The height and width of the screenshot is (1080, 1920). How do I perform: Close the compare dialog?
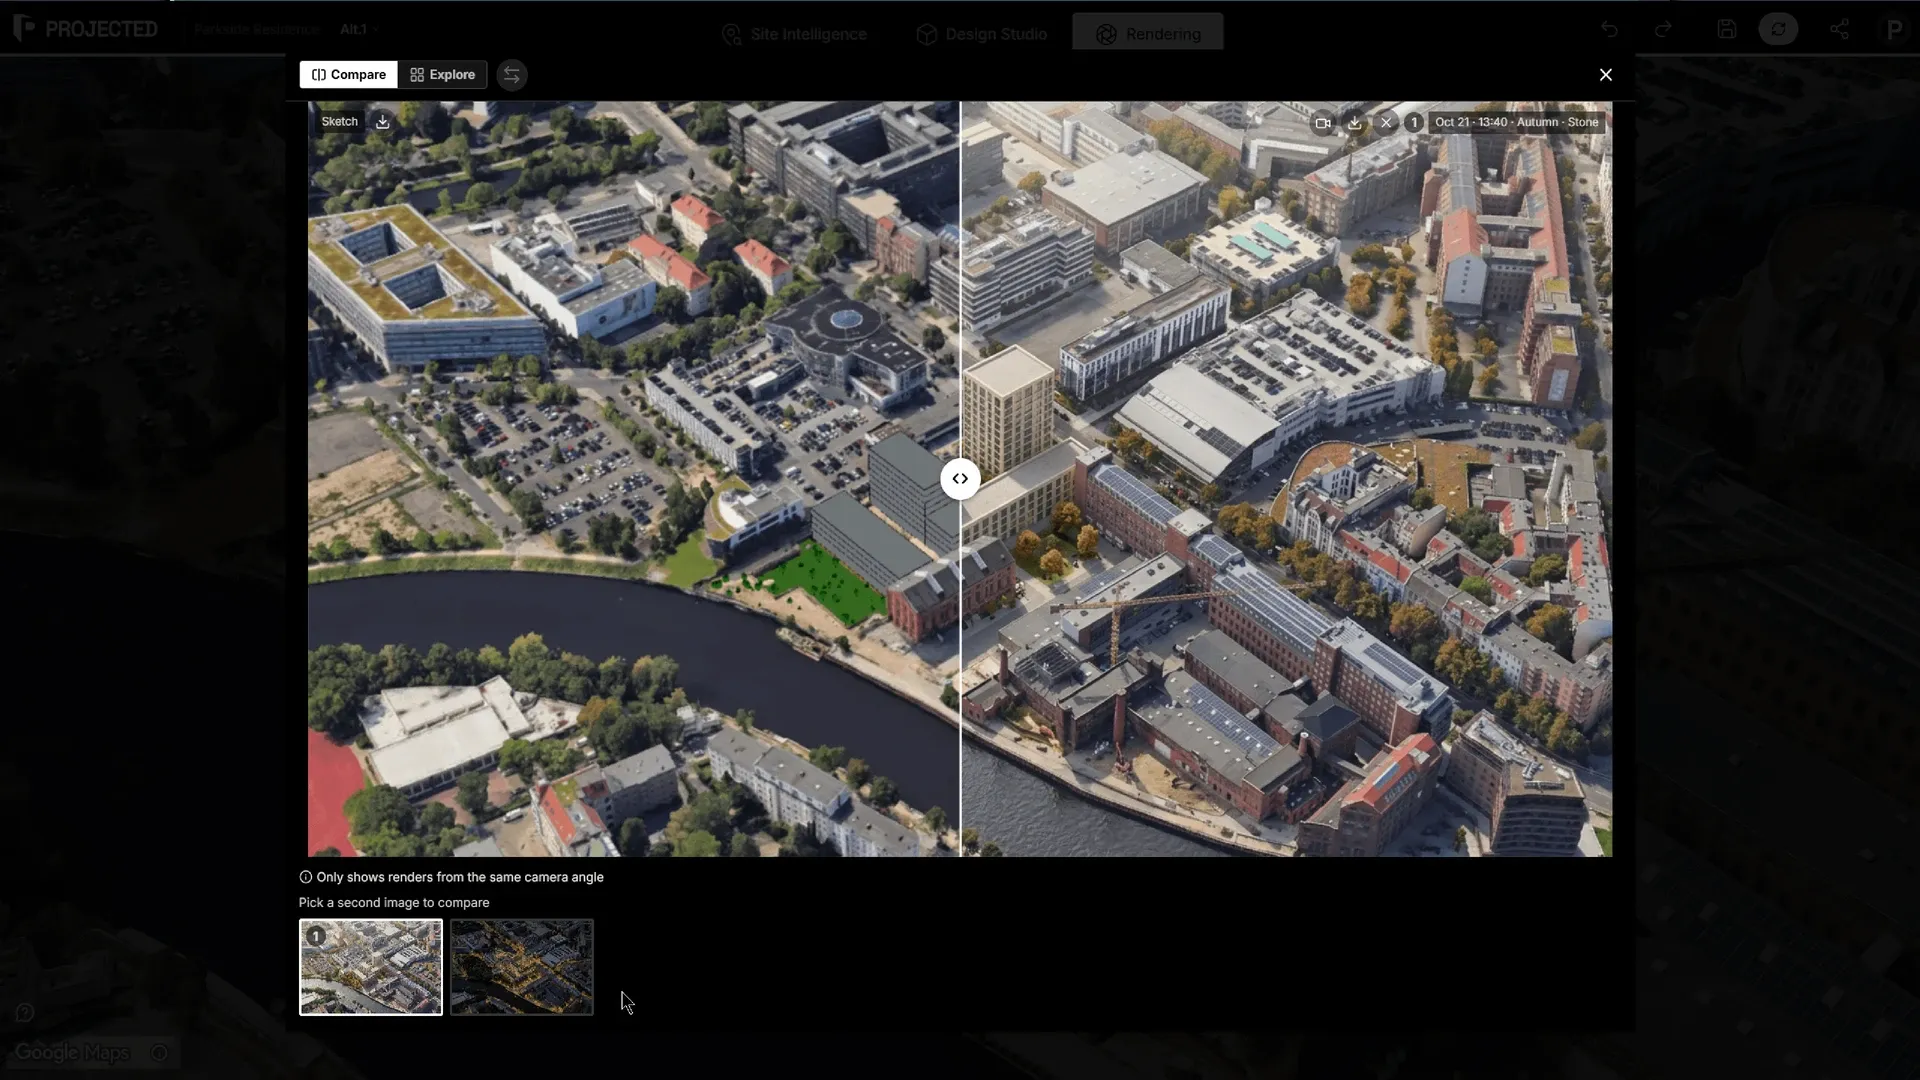[1605, 75]
